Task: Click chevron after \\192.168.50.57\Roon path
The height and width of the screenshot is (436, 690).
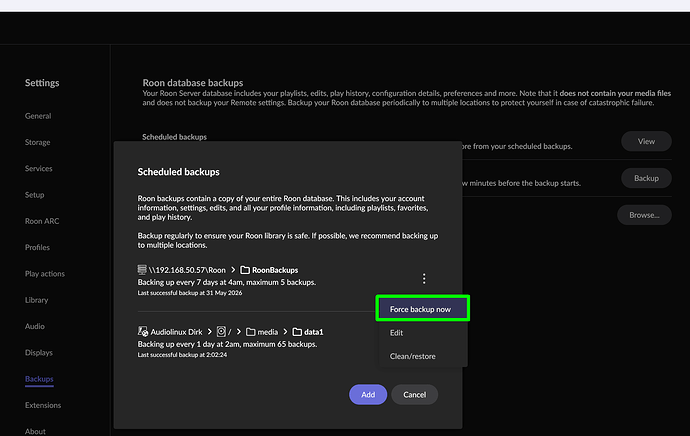Action: pos(233,270)
